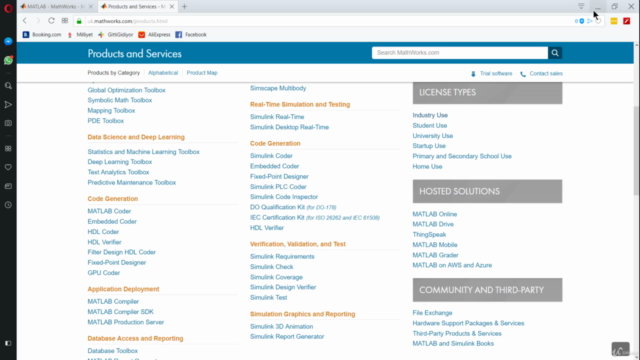Open a new browser tab
This screenshot has height=360, width=640.
tap(184, 7)
